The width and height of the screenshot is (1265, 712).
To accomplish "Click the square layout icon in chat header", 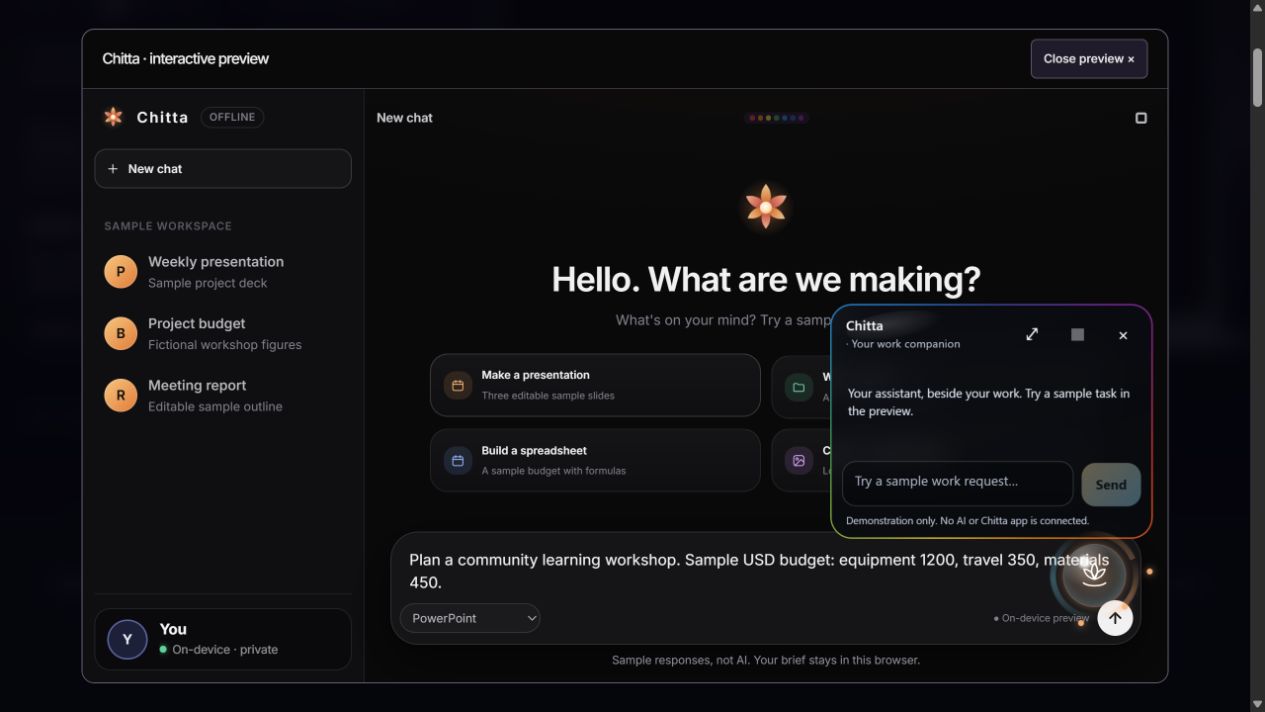I will pyautogui.click(x=1141, y=118).
